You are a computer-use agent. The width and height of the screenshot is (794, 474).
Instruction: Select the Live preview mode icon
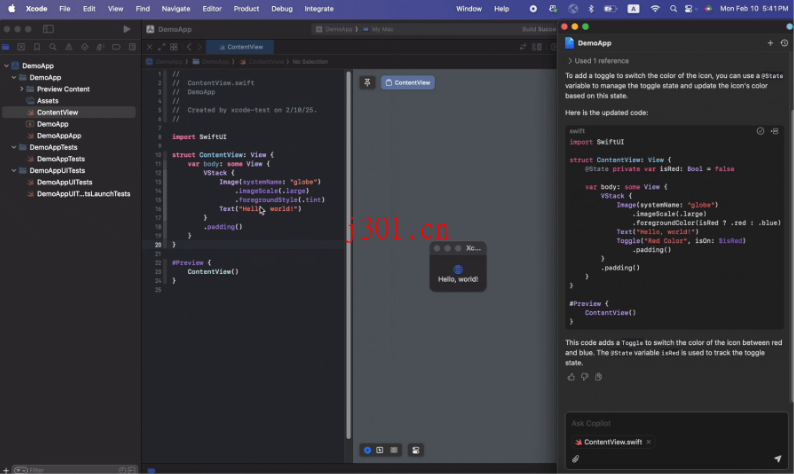click(x=367, y=450)
